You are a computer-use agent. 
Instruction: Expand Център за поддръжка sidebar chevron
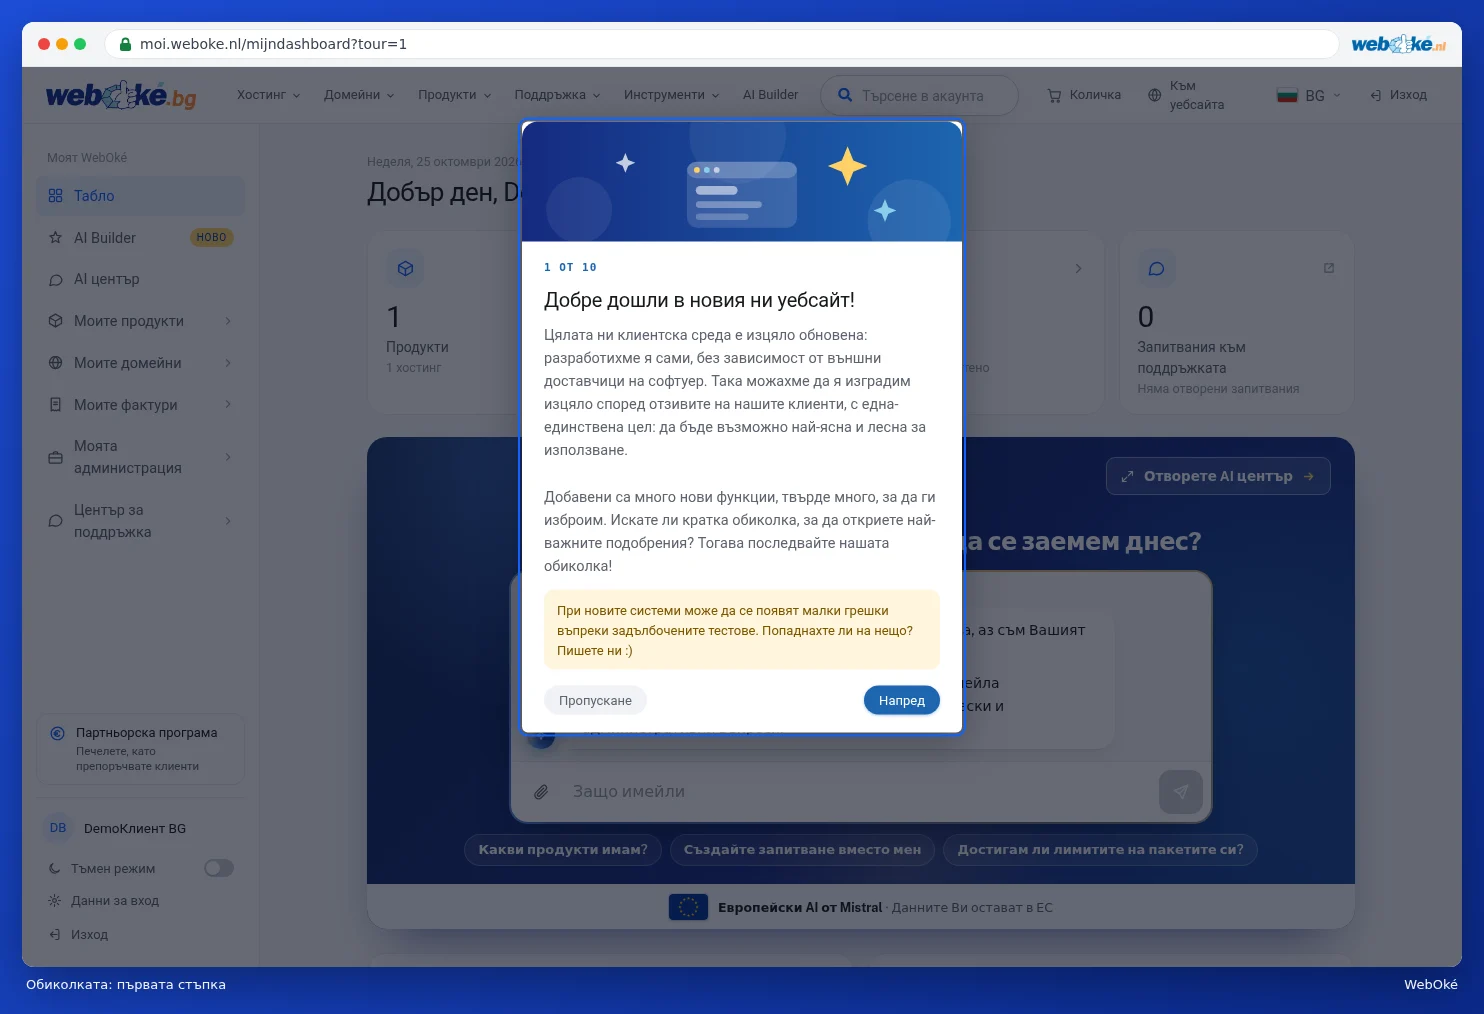pyautogui.click(x=228, y=521)
